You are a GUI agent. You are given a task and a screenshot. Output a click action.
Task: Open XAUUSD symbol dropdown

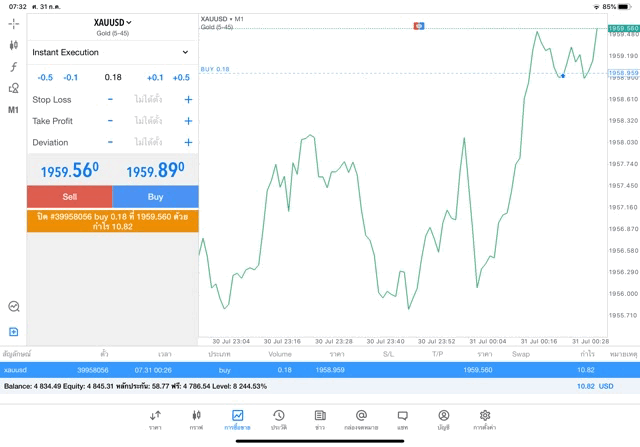coord(113,23)
